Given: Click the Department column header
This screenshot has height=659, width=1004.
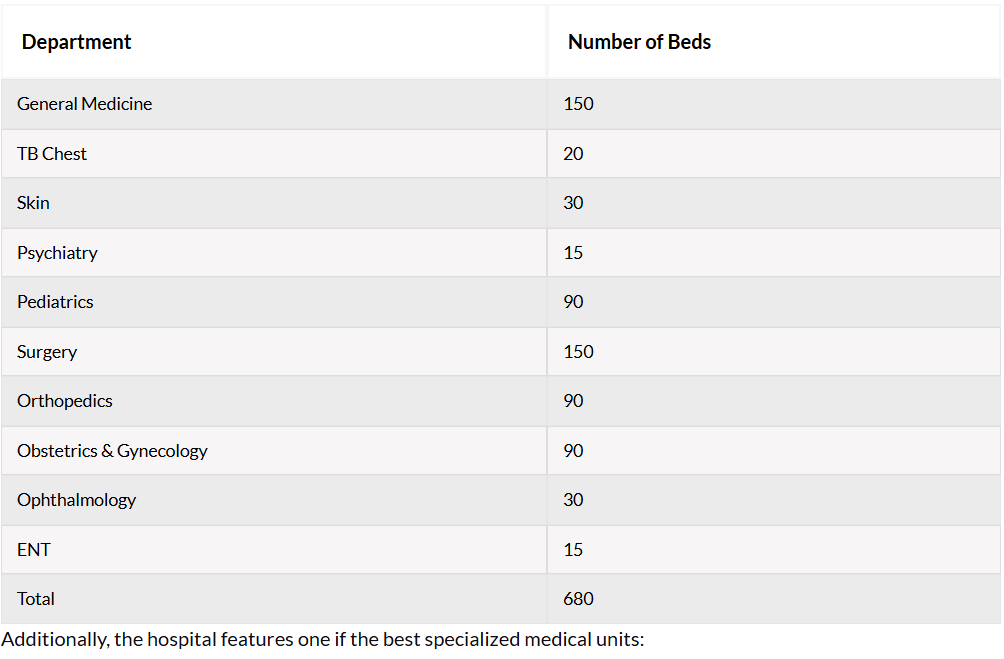Looking at the screenshot, I should pos(76,42).
